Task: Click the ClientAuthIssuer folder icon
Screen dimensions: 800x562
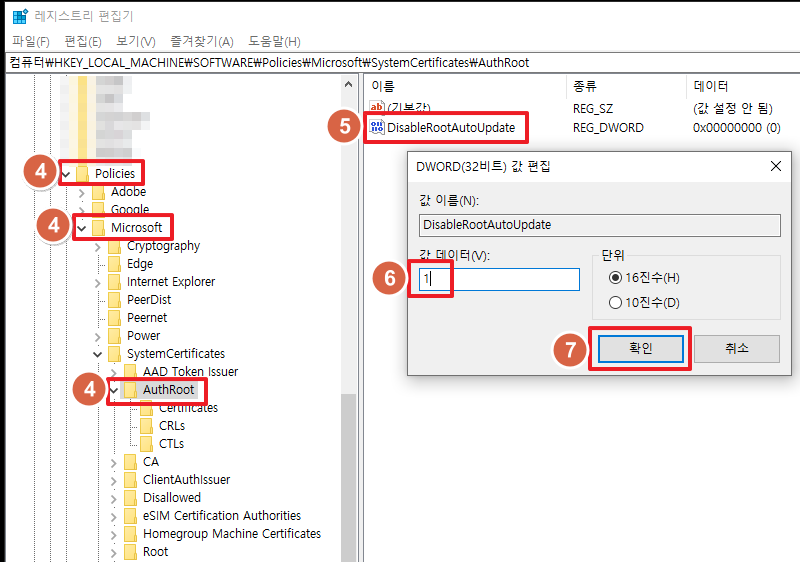Action: coord(131,480)
